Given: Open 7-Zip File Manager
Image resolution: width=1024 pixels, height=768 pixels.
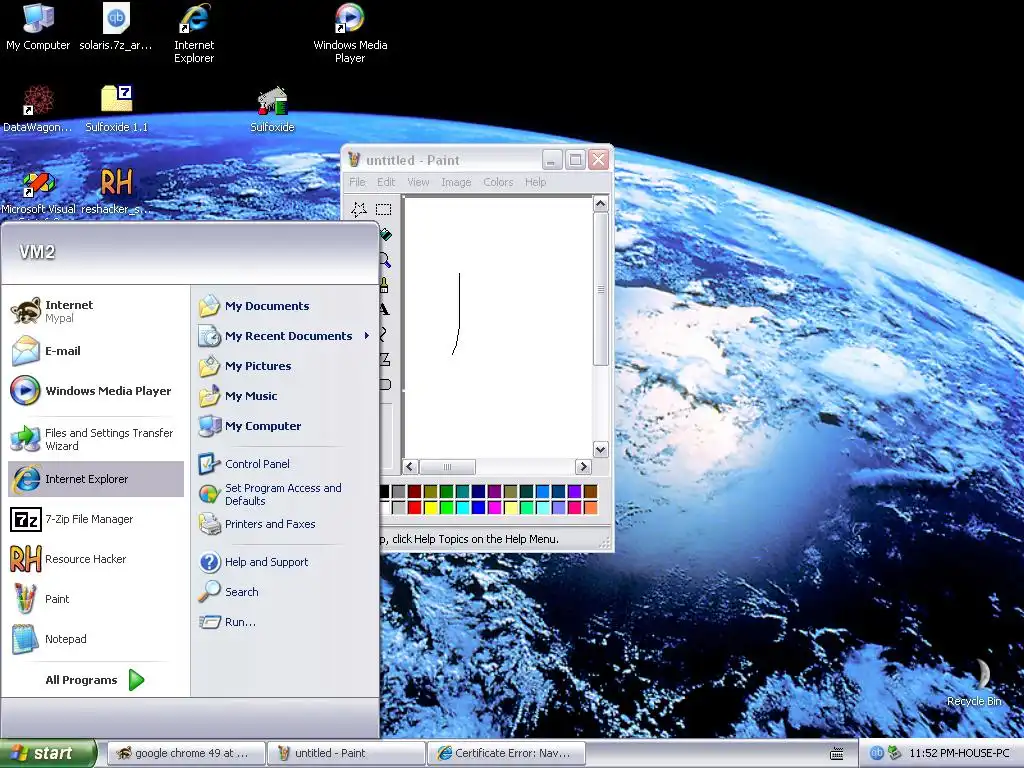Looking at the screenshot, I should pos(95,519).
